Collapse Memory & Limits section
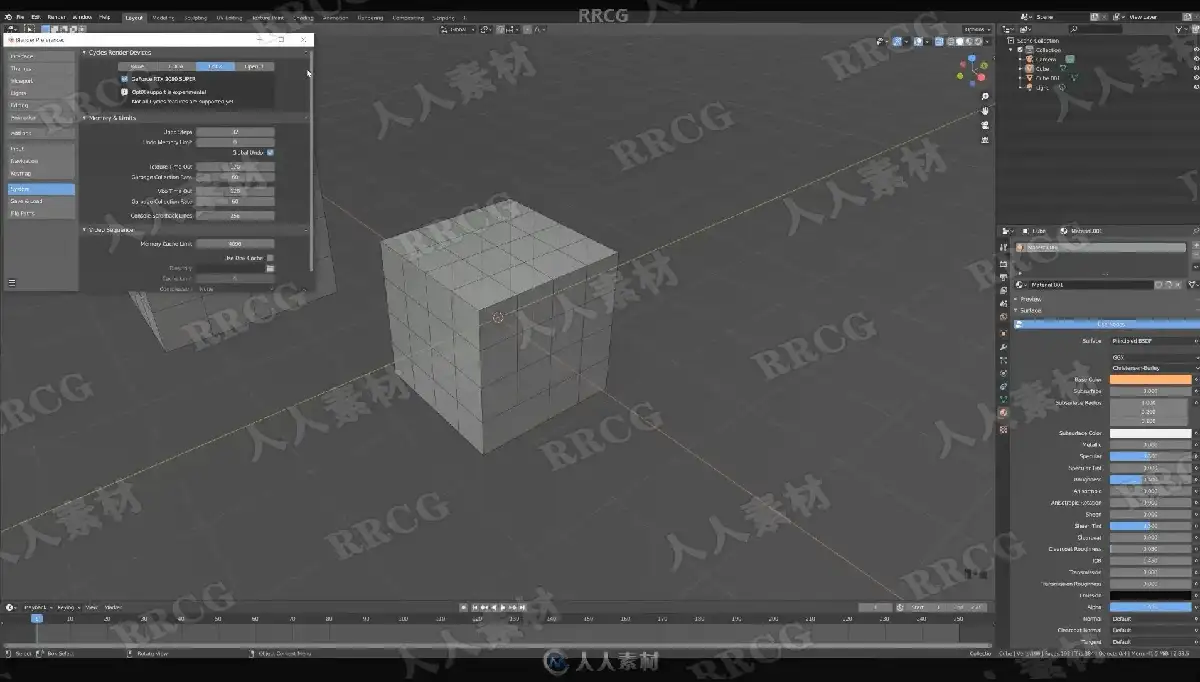Image resolution: width=1200 pixels, height=682 pixels. (x=84, y=118)
